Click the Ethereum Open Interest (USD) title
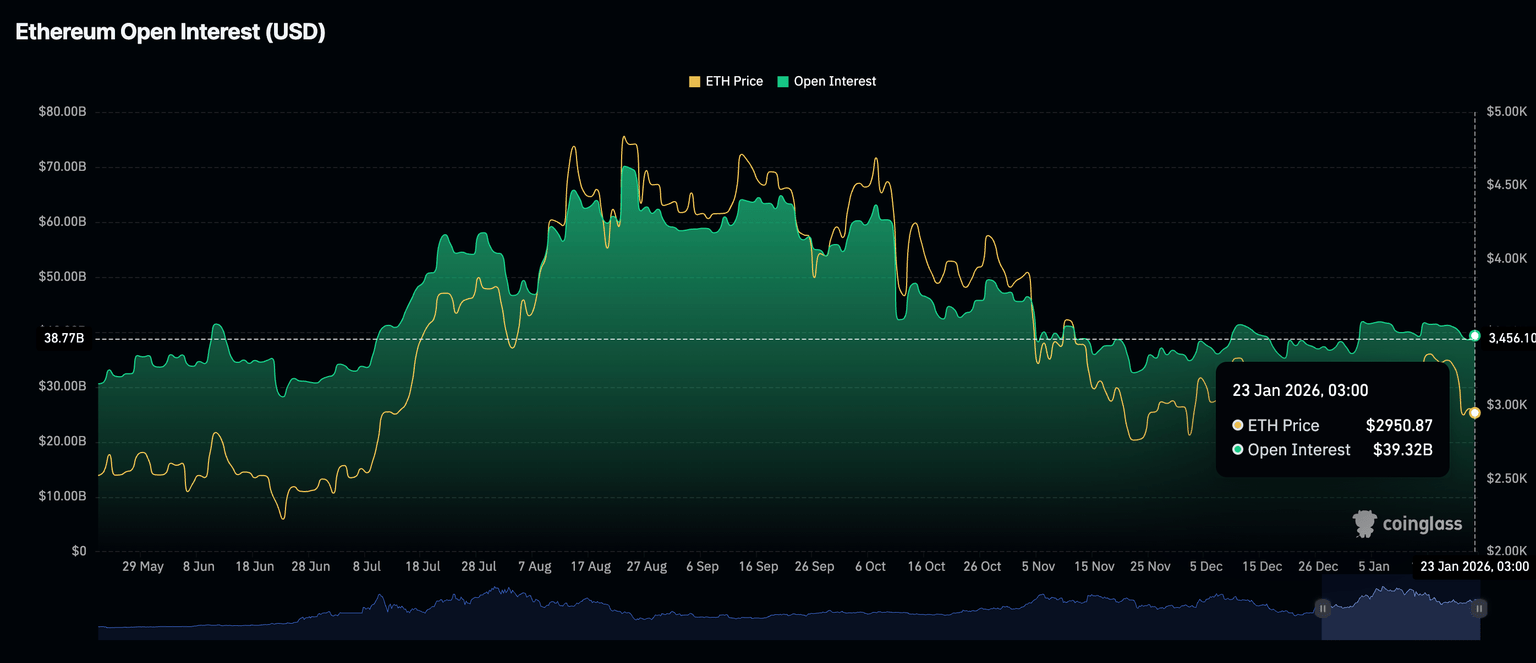This screenshot has width=1536, height=663. pyautogui.click(x=170, y=32)
